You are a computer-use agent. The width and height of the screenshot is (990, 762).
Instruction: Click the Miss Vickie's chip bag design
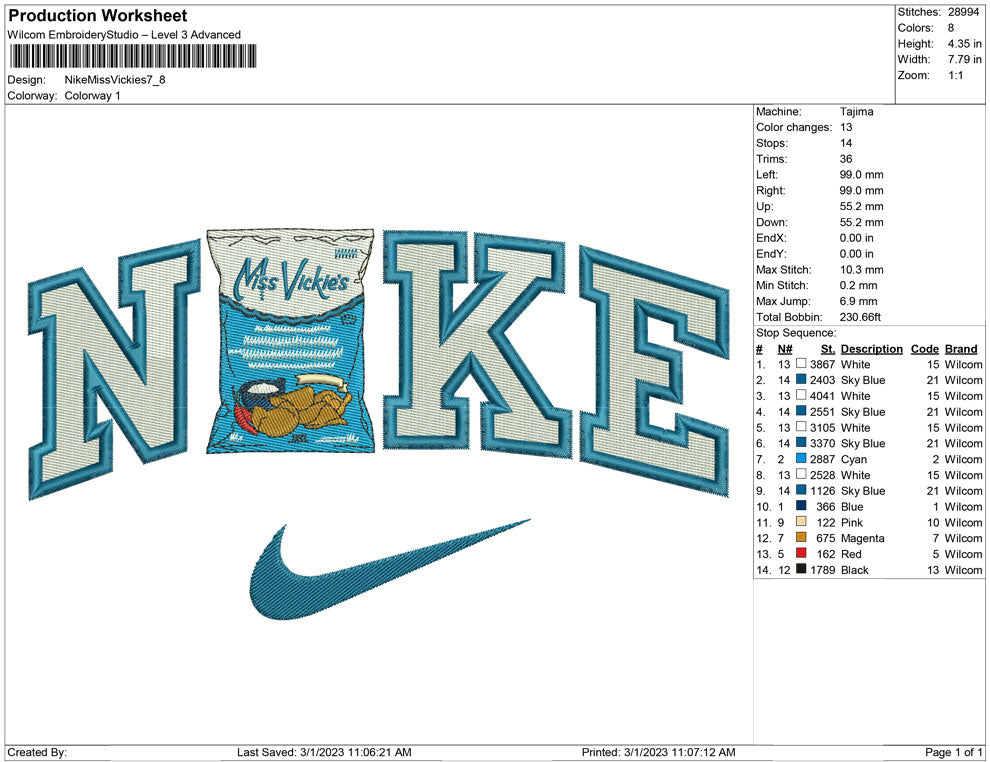[x=289, y=340]
